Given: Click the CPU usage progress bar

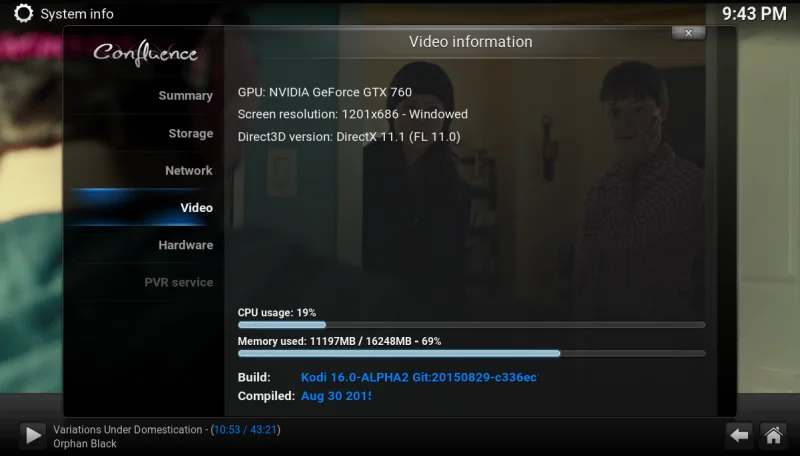Looking at the screenshot, I should coord(471,325).
